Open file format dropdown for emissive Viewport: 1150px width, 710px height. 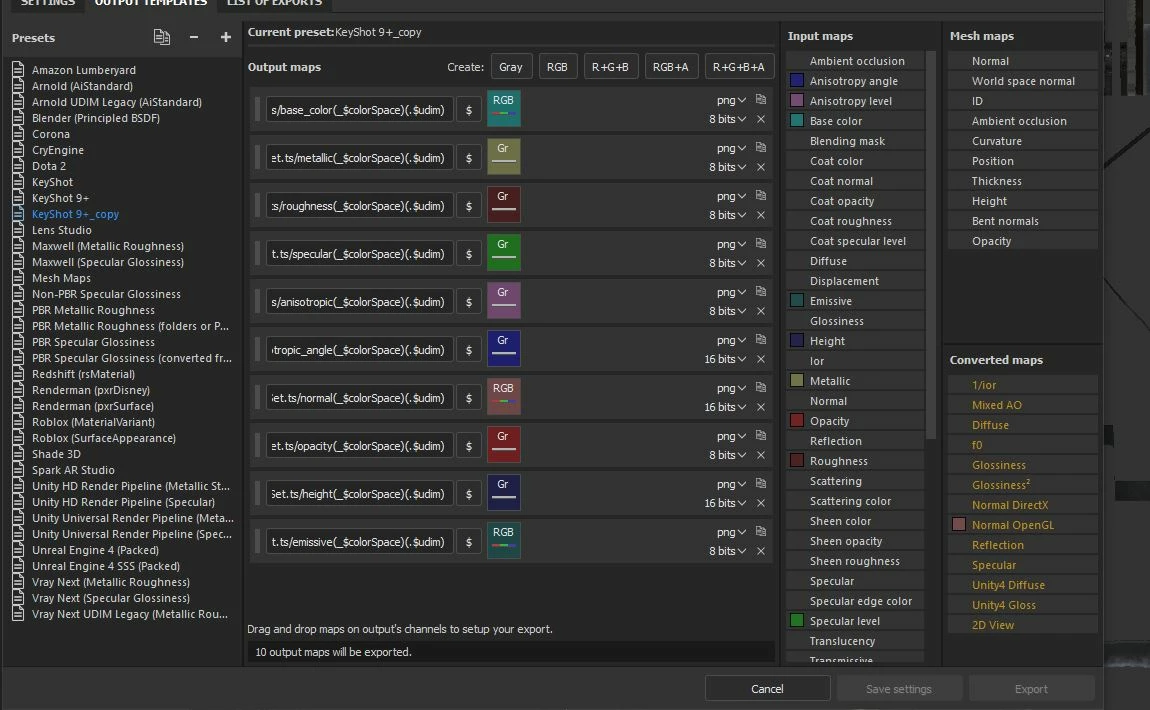731,532
